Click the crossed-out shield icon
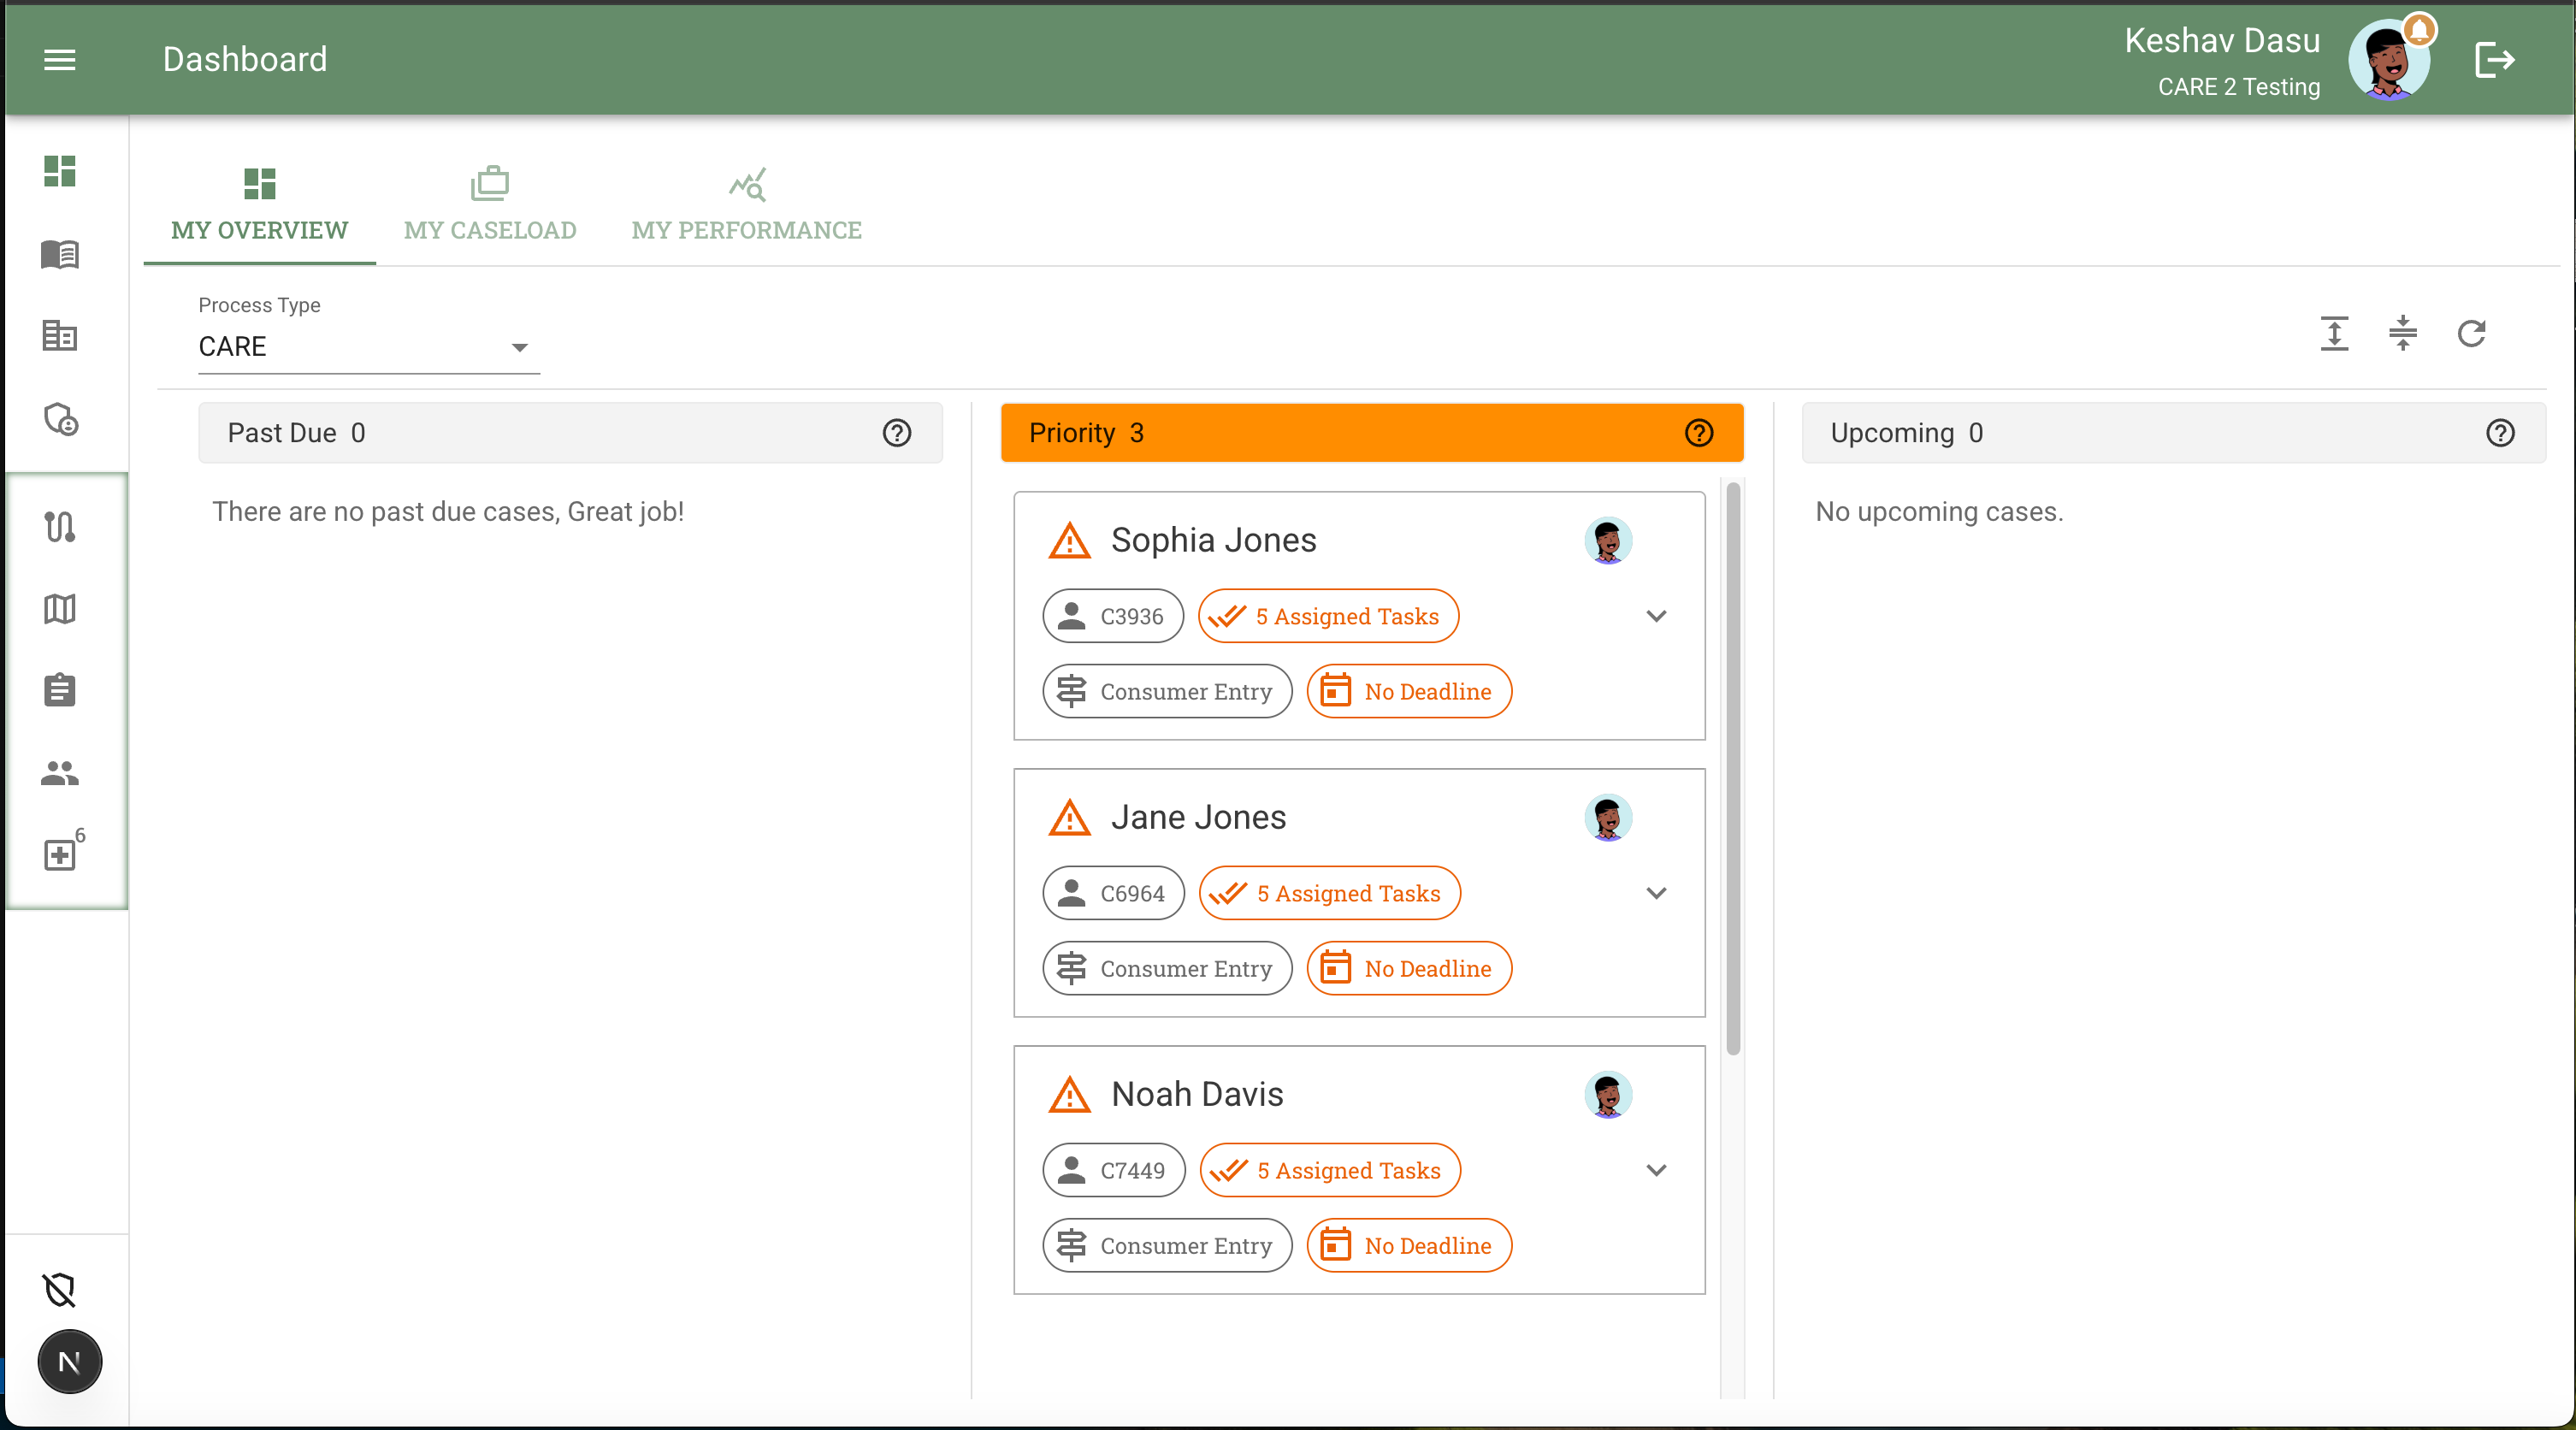The width and height of the screenshot is (2576, 1430). click(60, 1290)
